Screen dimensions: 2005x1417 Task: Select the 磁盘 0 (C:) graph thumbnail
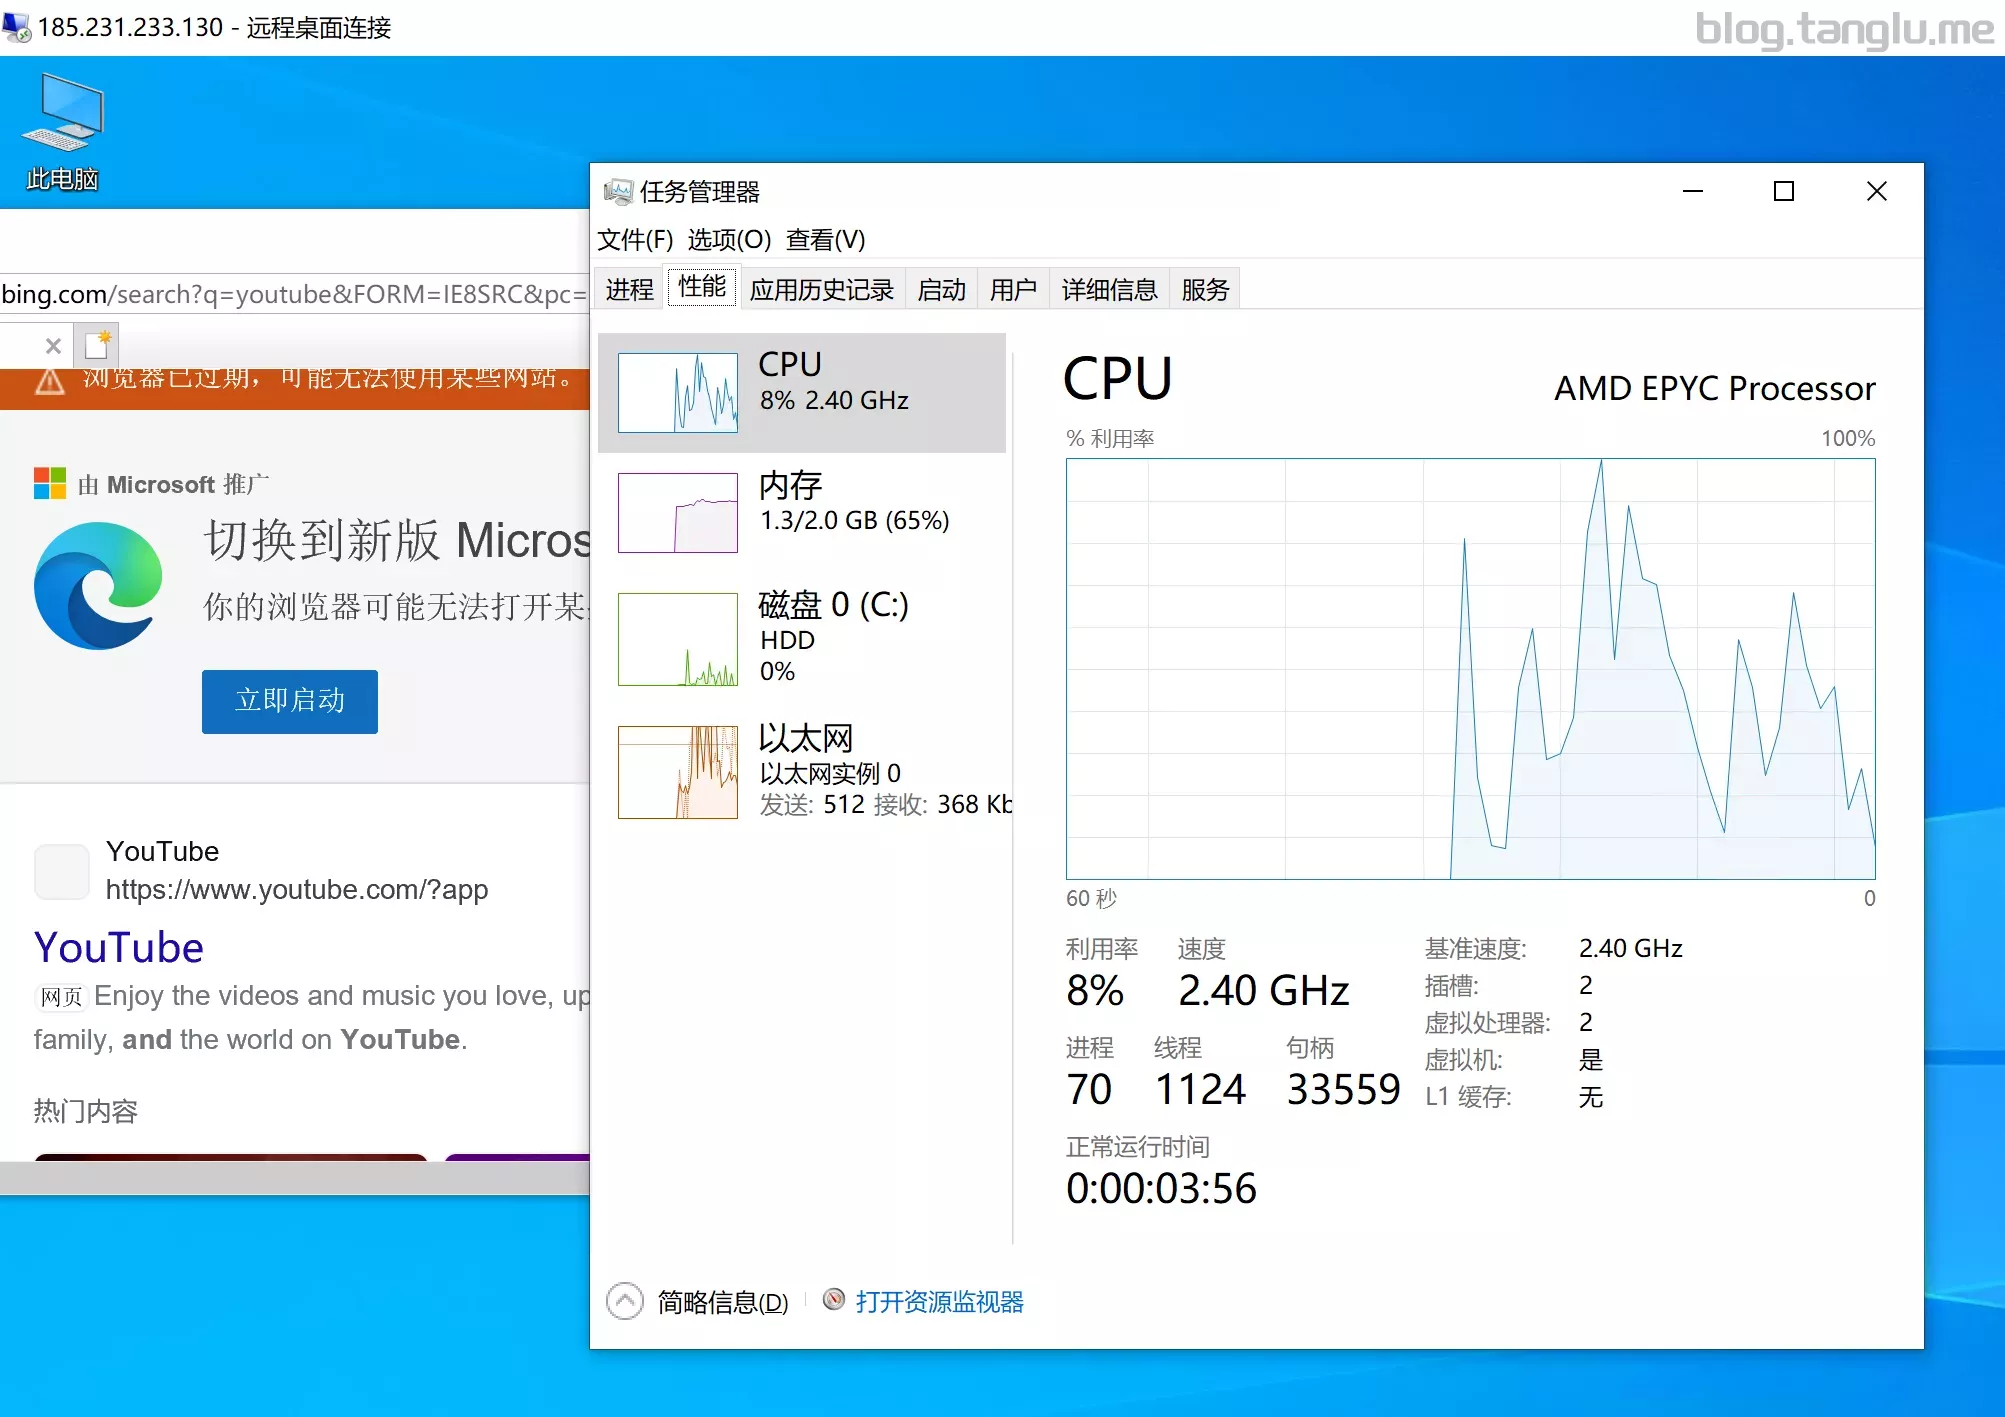[678, 640]
